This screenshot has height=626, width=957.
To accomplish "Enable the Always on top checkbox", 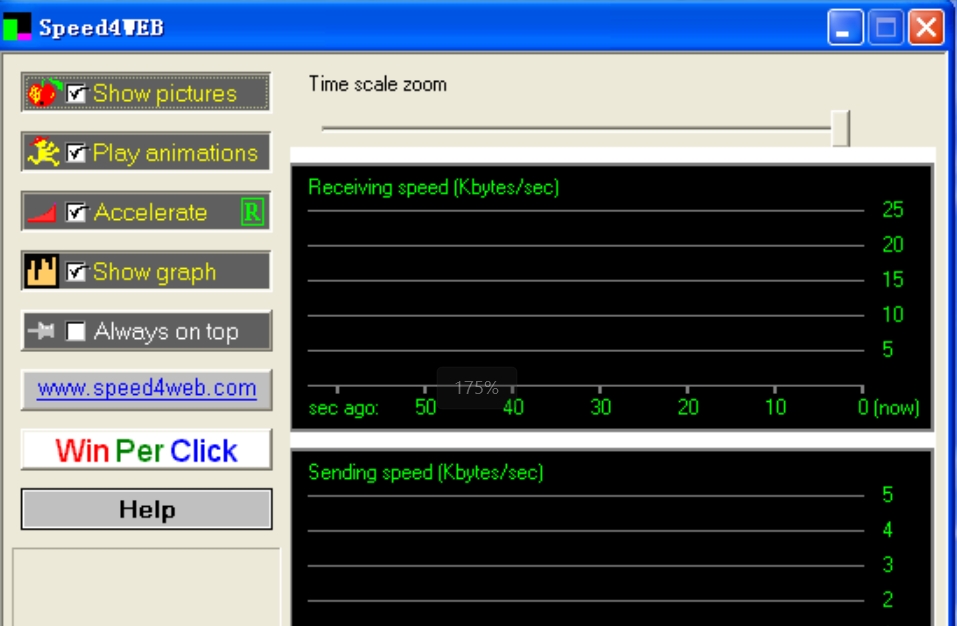I will [x=76, y=332].
